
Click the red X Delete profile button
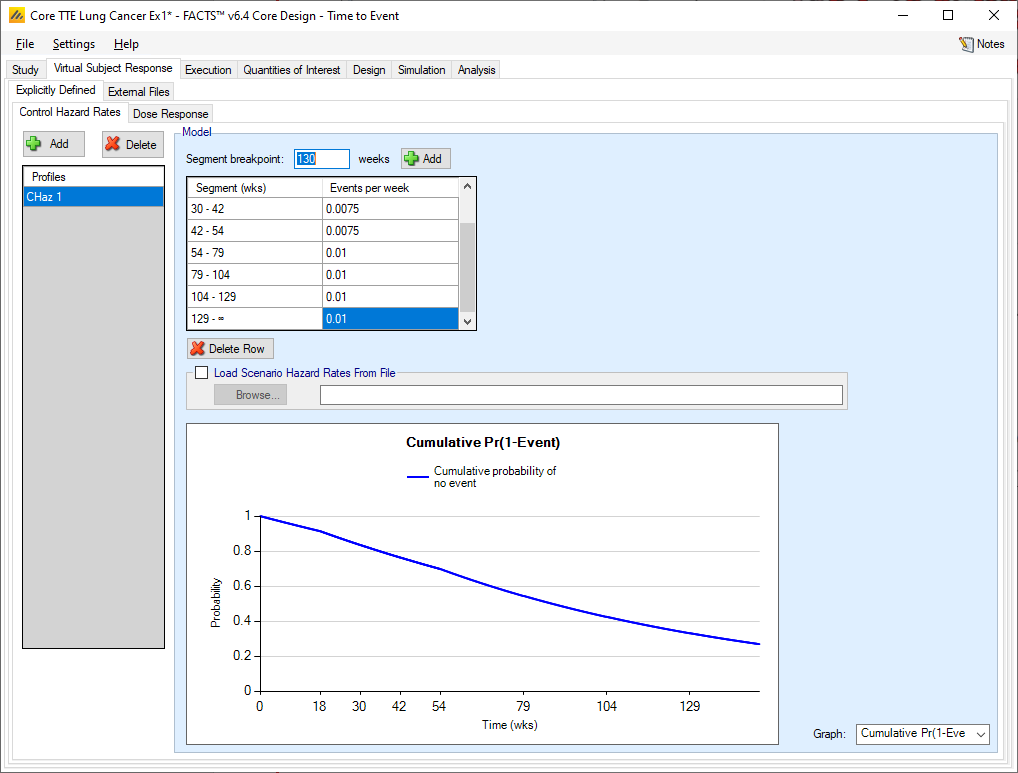coord(133,144)
